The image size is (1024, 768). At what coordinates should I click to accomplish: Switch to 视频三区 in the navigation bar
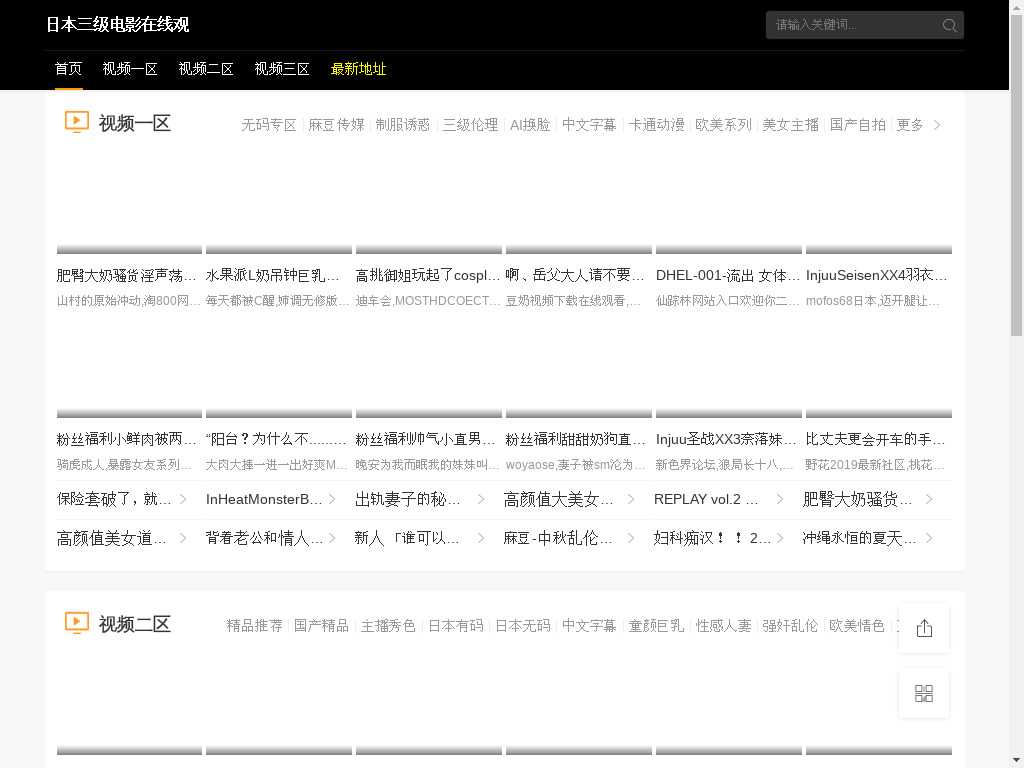click(282, 69)
